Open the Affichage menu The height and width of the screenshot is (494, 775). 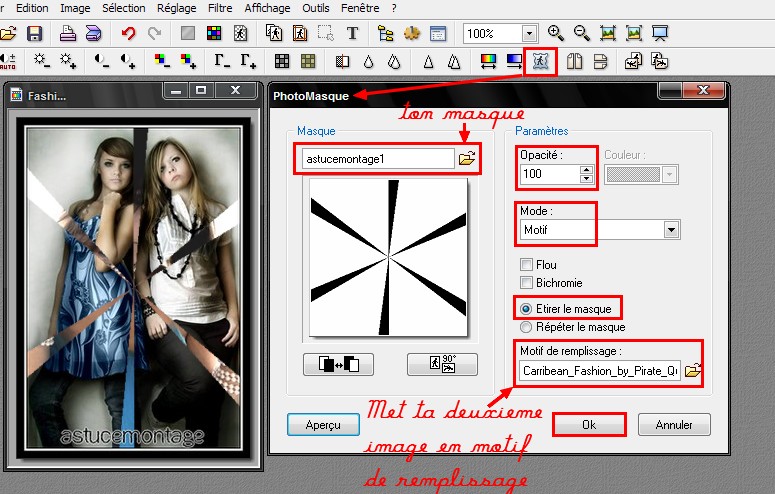pos(267,8)
